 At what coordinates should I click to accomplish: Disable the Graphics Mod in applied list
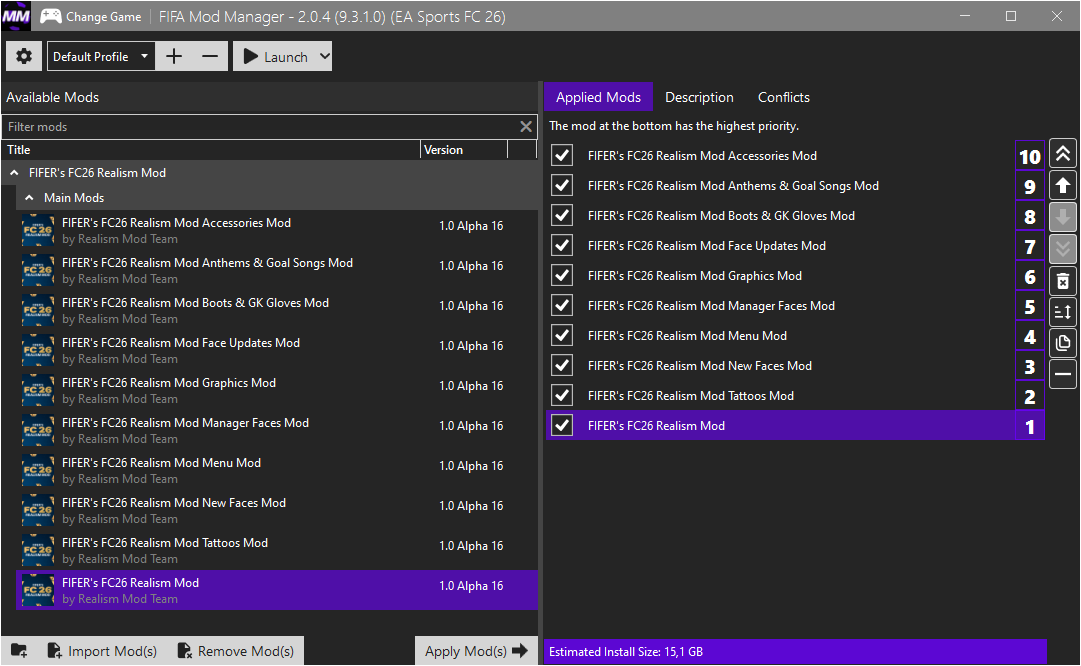click(562, 276)
